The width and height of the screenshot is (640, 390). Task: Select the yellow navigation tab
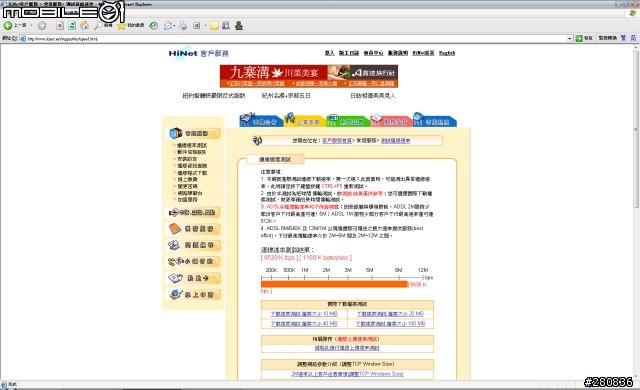pyautogui.click(x=305, y=121)
